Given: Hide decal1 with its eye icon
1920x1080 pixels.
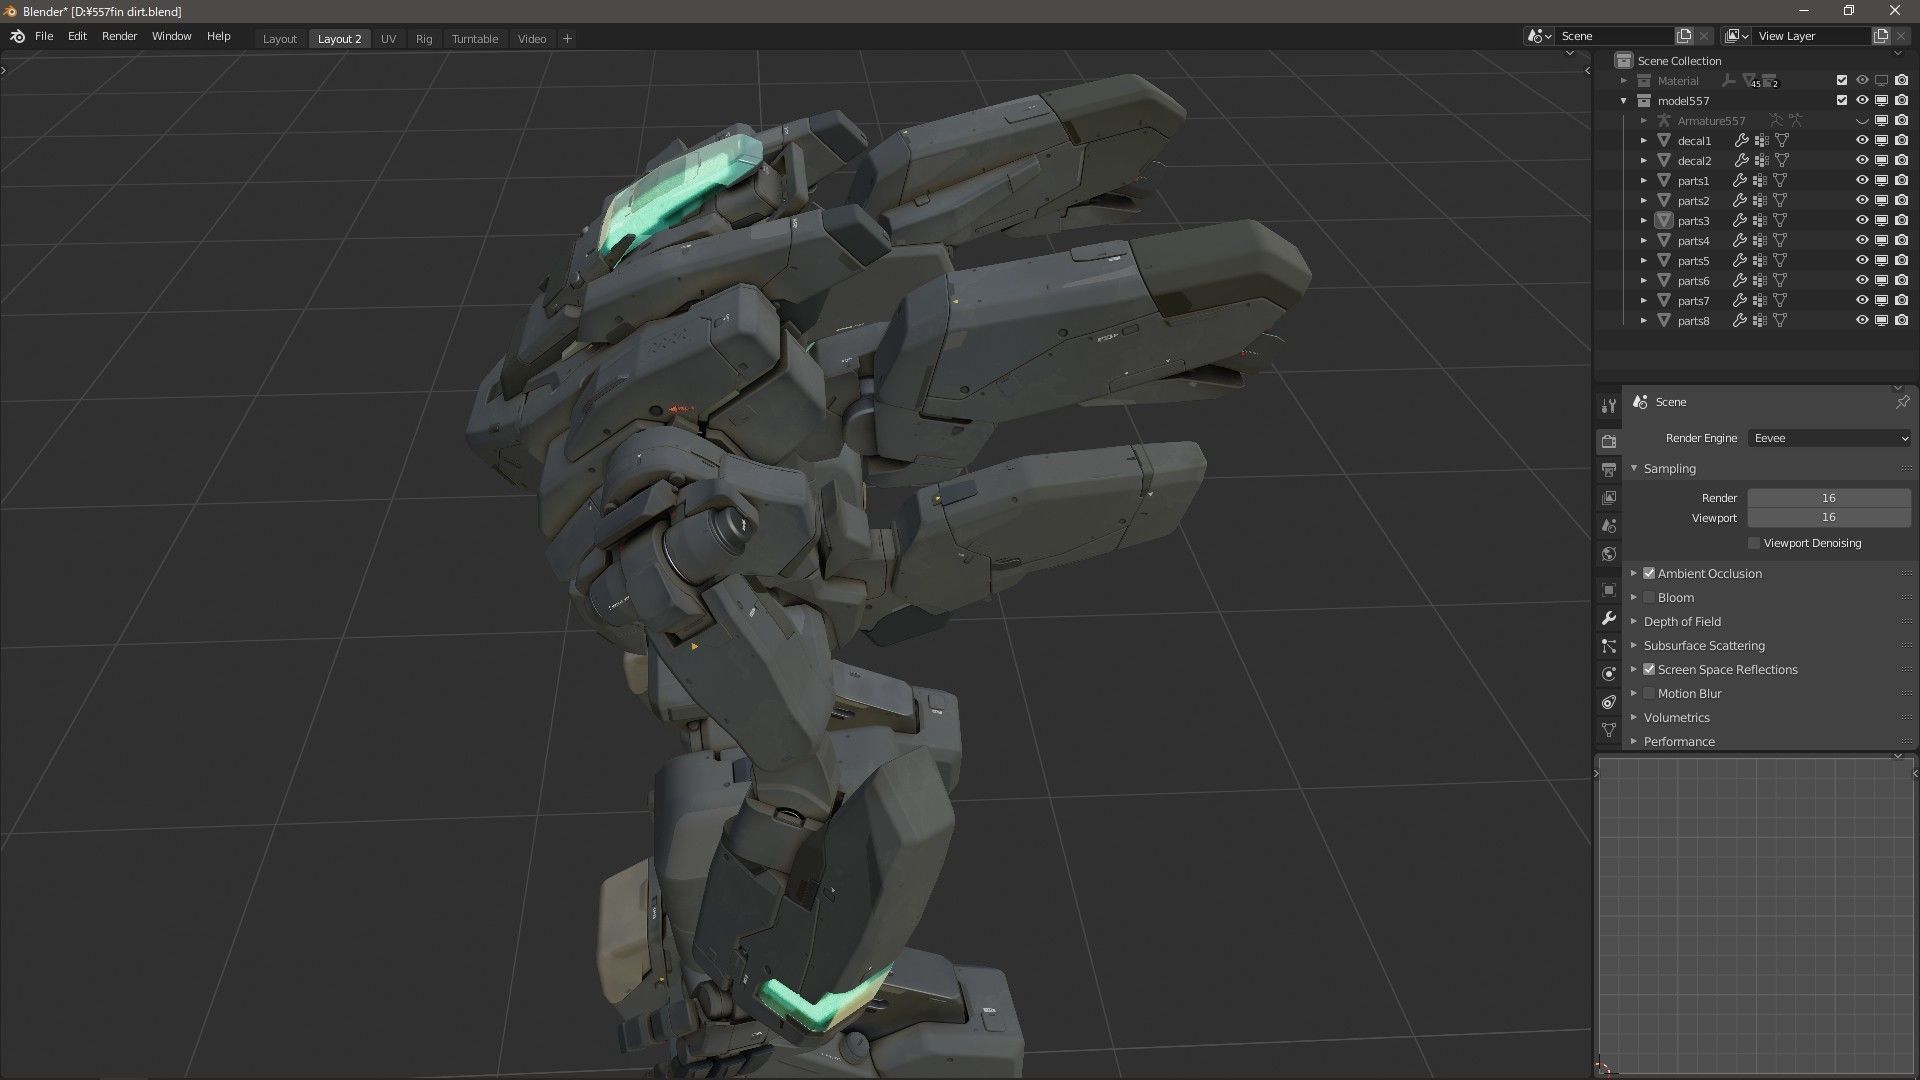Looking at the screenshot, I should 1861,141.
